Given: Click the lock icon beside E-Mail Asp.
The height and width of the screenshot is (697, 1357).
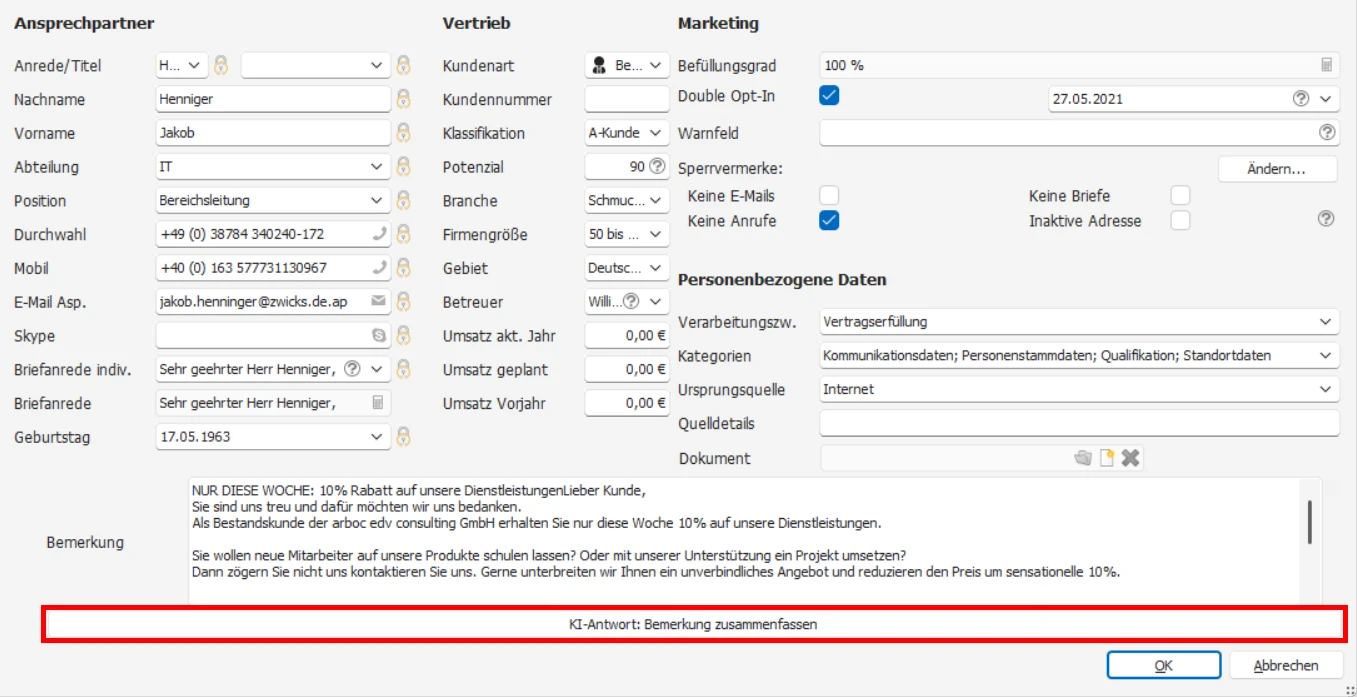Looking at the screenshot, I should (403, 302).
